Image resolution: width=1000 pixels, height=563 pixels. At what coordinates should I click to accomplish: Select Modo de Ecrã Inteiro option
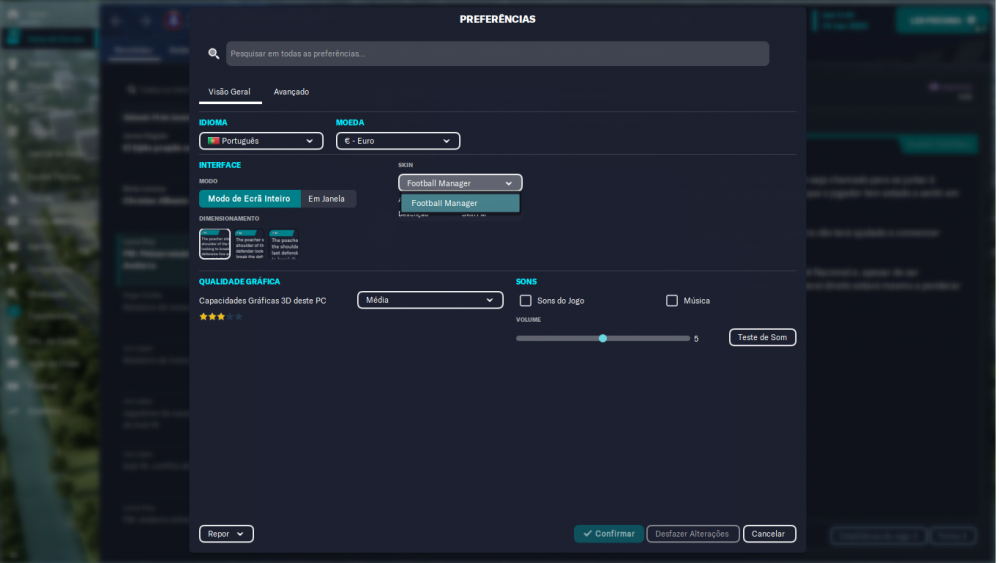tap(249, 199)
